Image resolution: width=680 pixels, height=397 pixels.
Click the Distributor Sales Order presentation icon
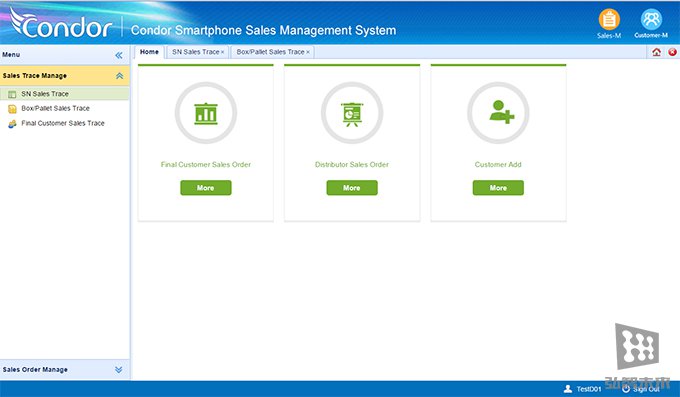click(x=352, y=114)
